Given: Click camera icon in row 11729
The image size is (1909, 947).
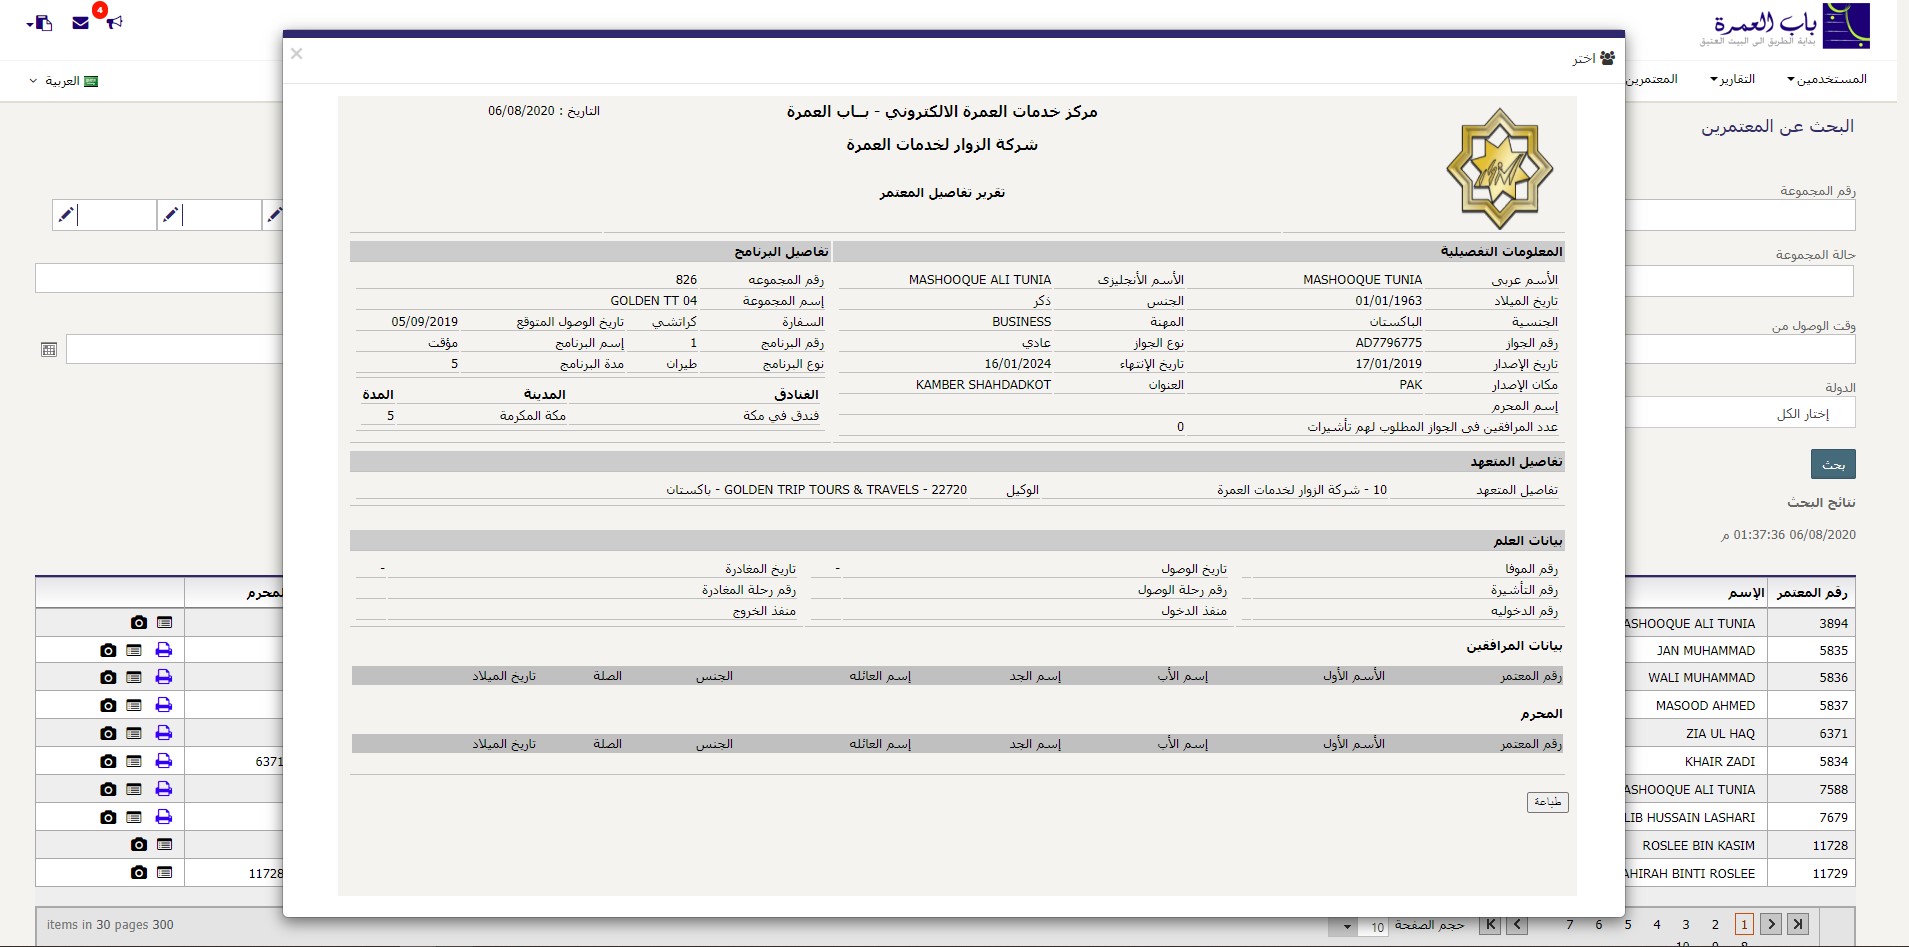Looking at the screenshot, I should [x=139, y=873].
